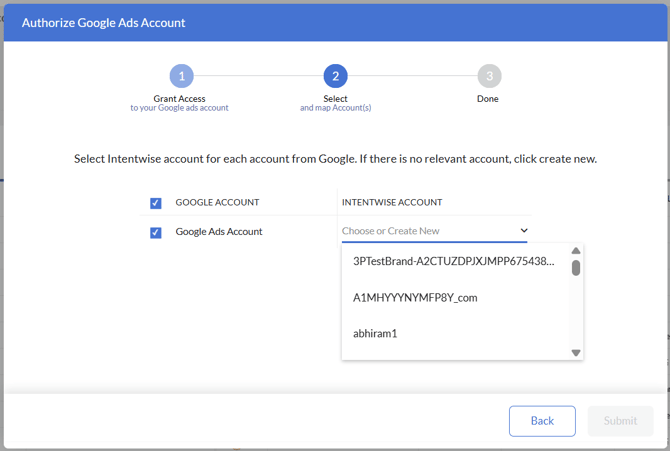
Task: Go back with the Back button
Action: point(542,421)
